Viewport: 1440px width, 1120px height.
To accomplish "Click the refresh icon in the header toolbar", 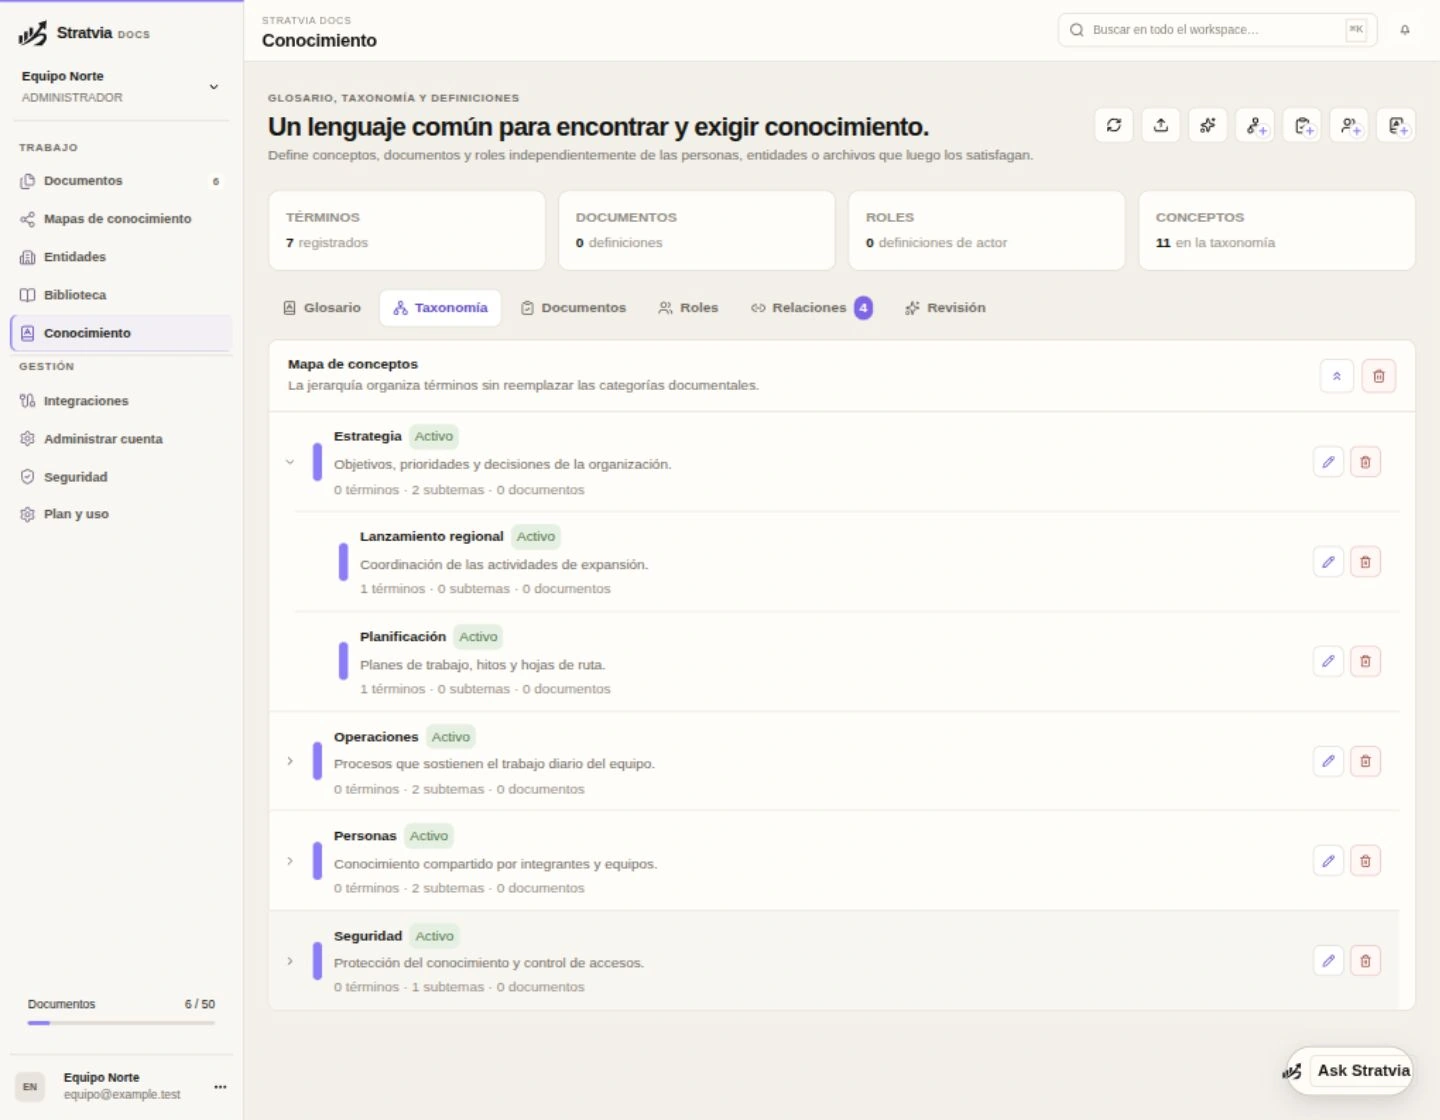I will click(x=1113, y=125).
